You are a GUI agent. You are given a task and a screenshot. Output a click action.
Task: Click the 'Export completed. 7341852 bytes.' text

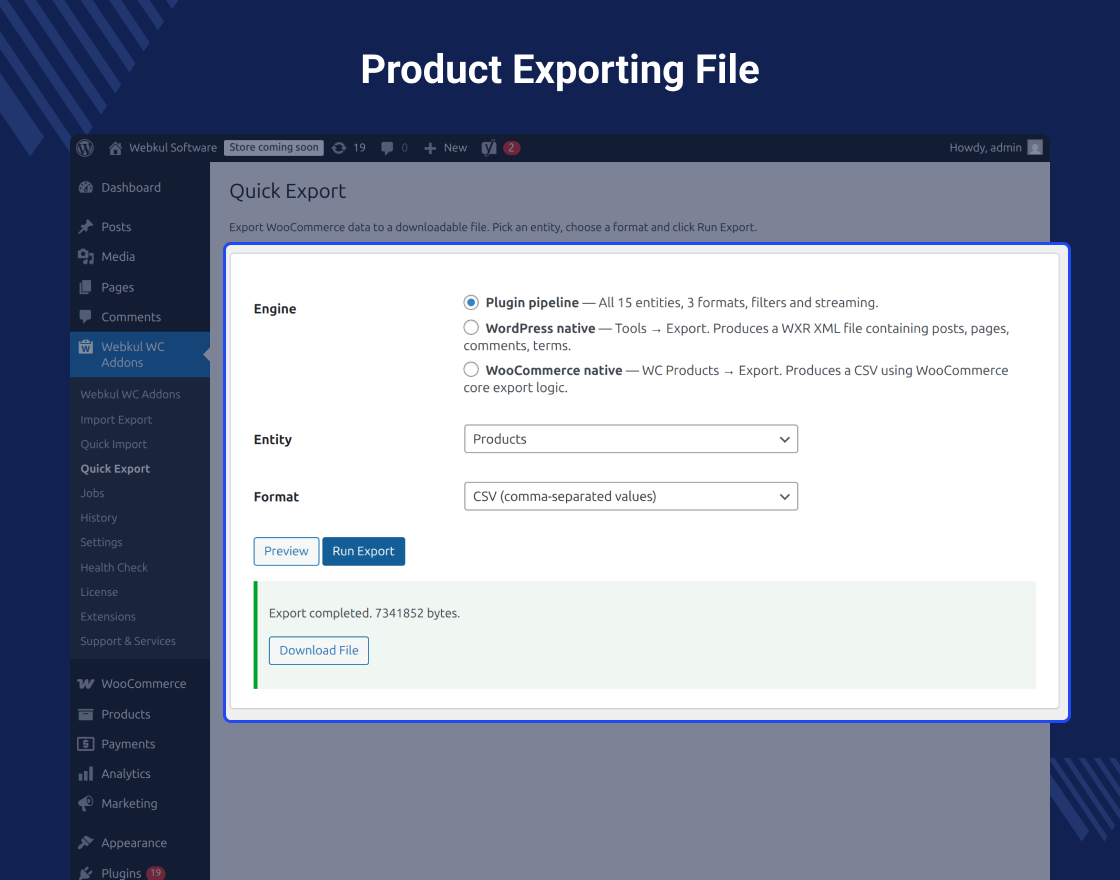(364, 613)
